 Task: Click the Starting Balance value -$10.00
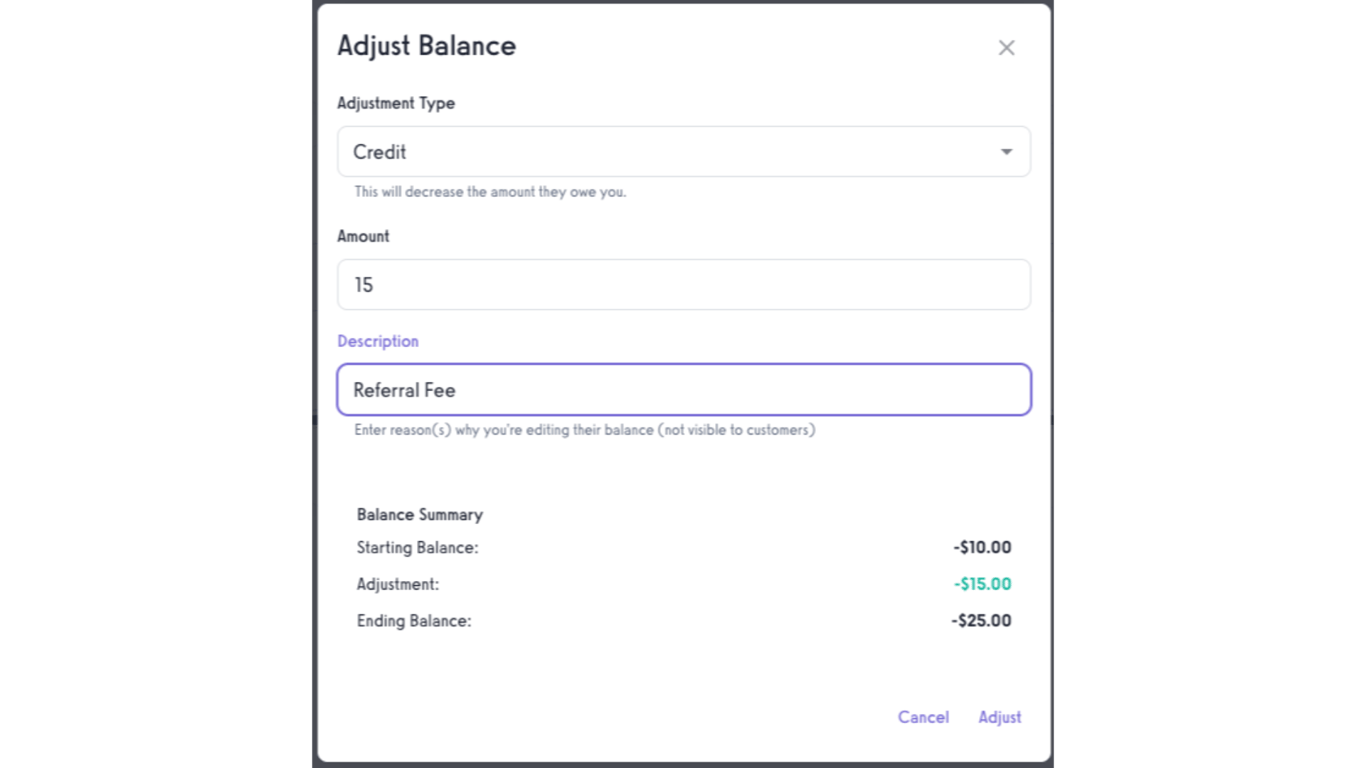(981, 547)
